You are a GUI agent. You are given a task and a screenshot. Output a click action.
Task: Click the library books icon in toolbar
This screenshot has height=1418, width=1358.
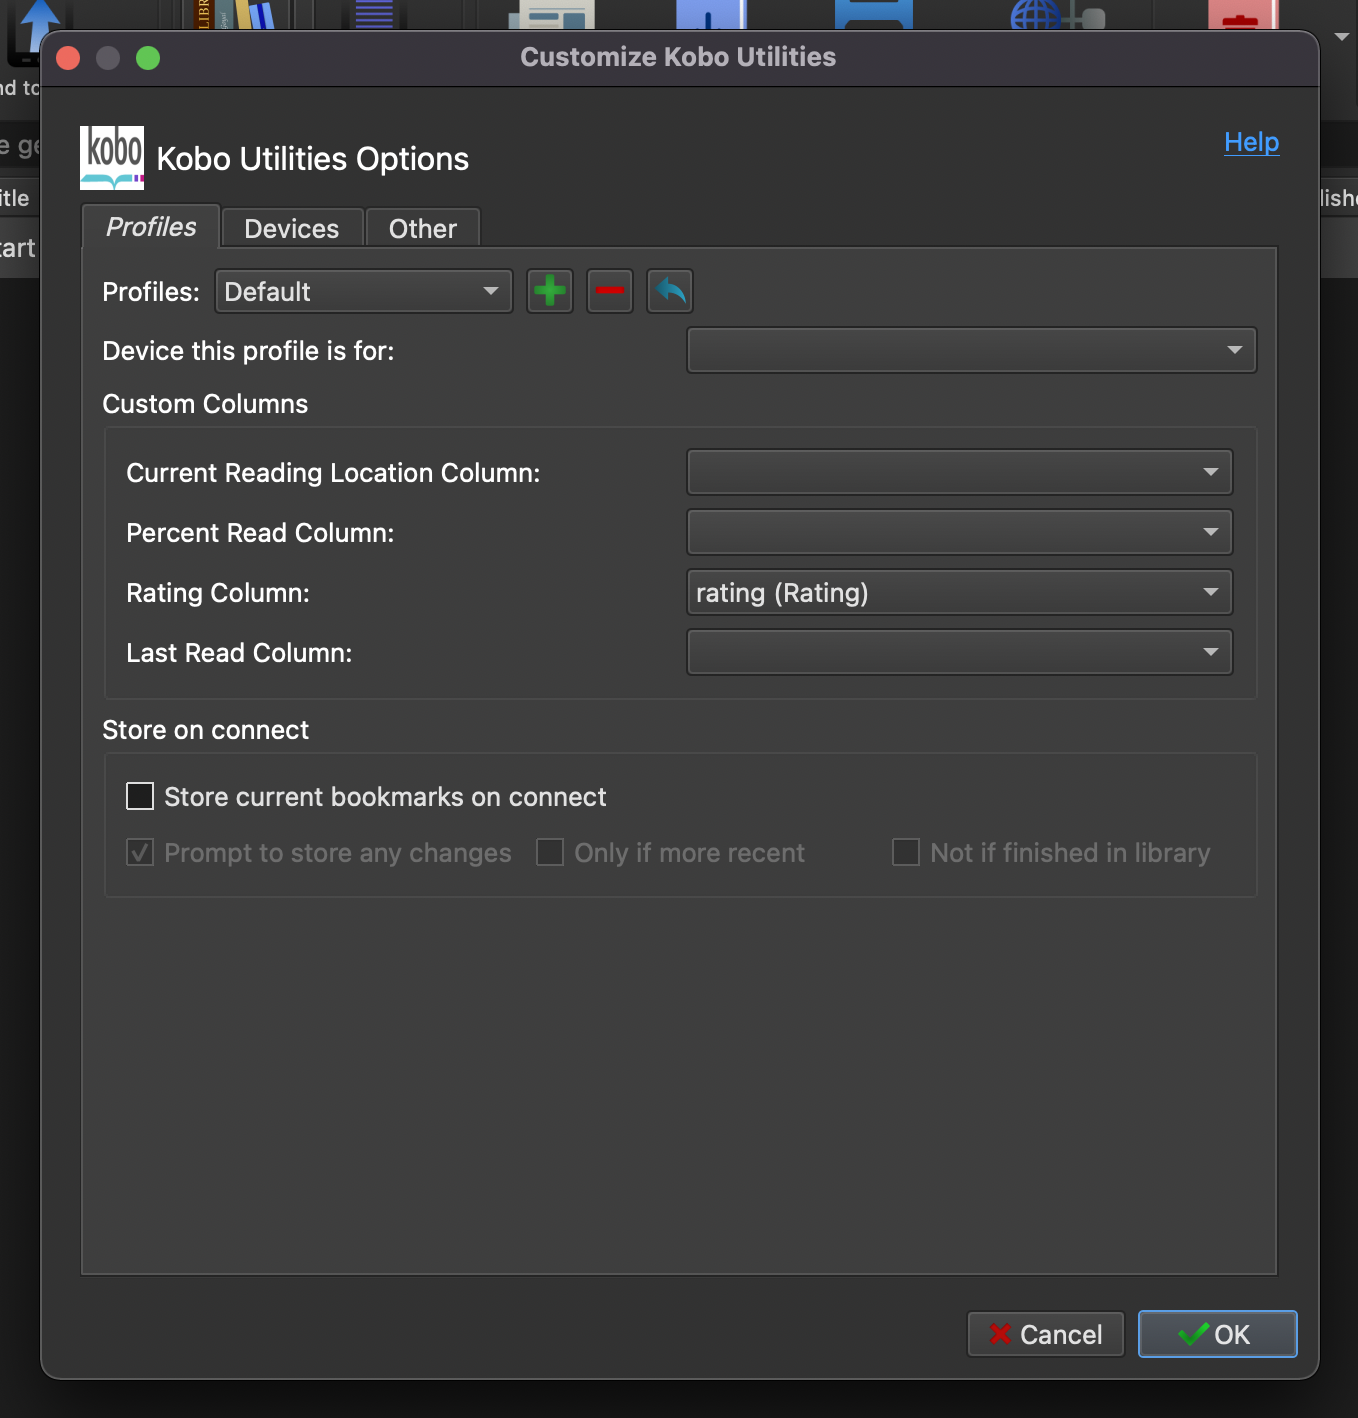pos(240,14)
